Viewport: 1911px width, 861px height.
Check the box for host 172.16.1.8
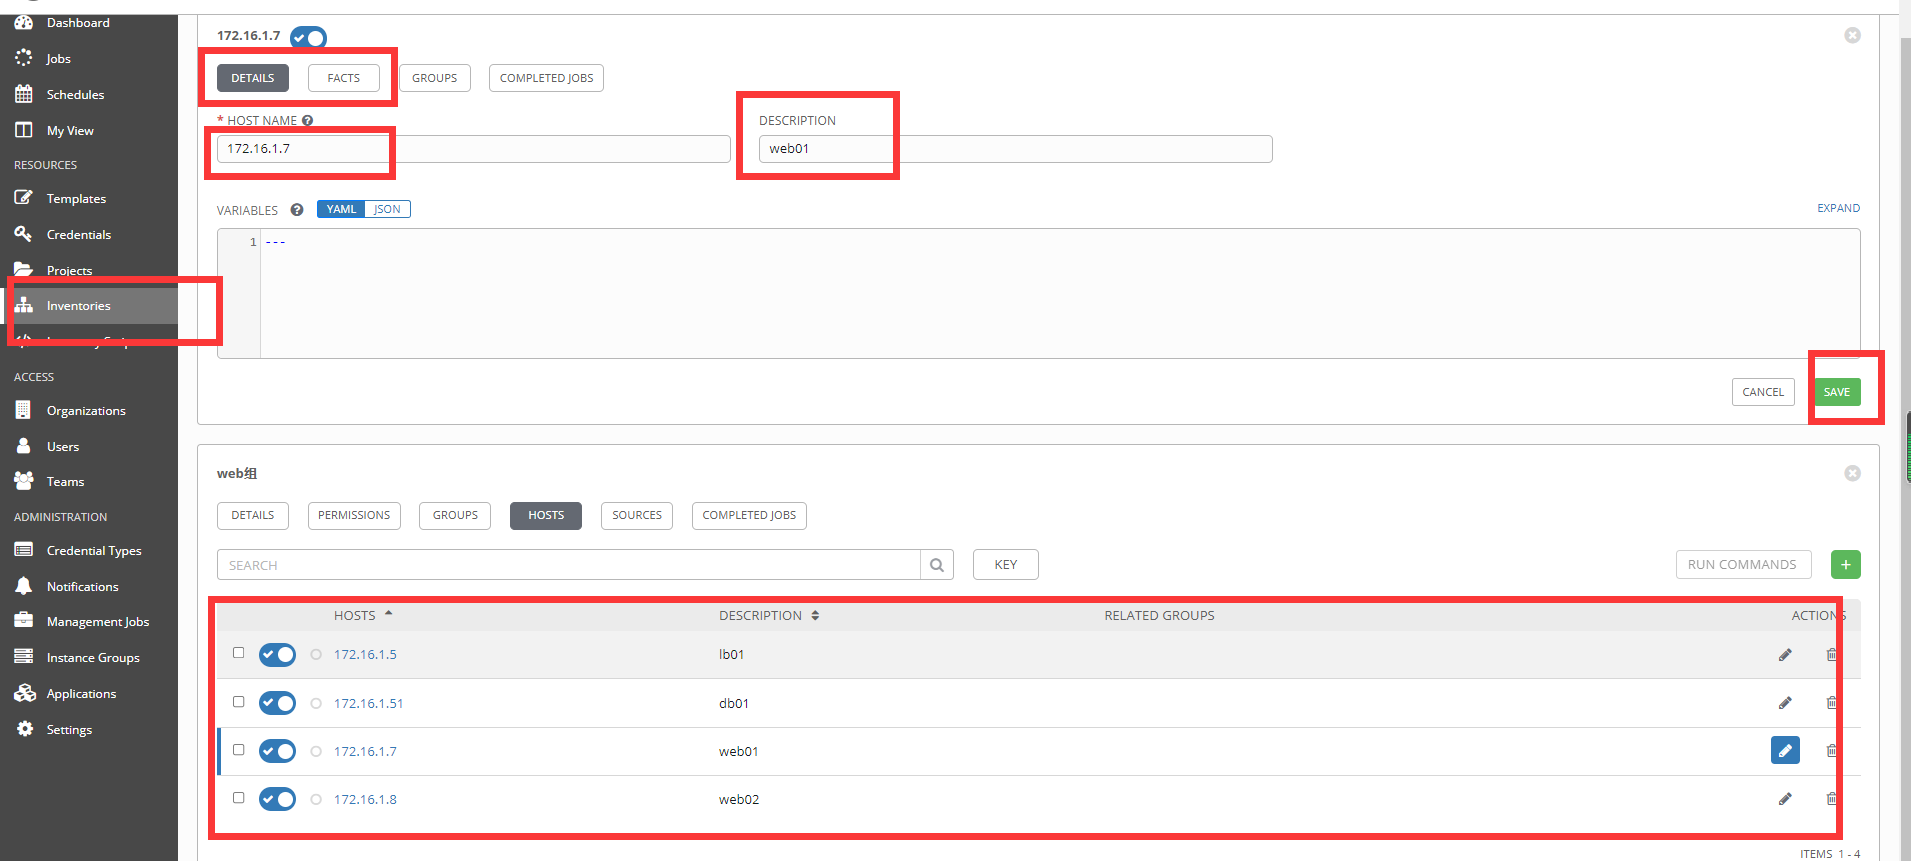pyautogui.click(x=238, y=798)
